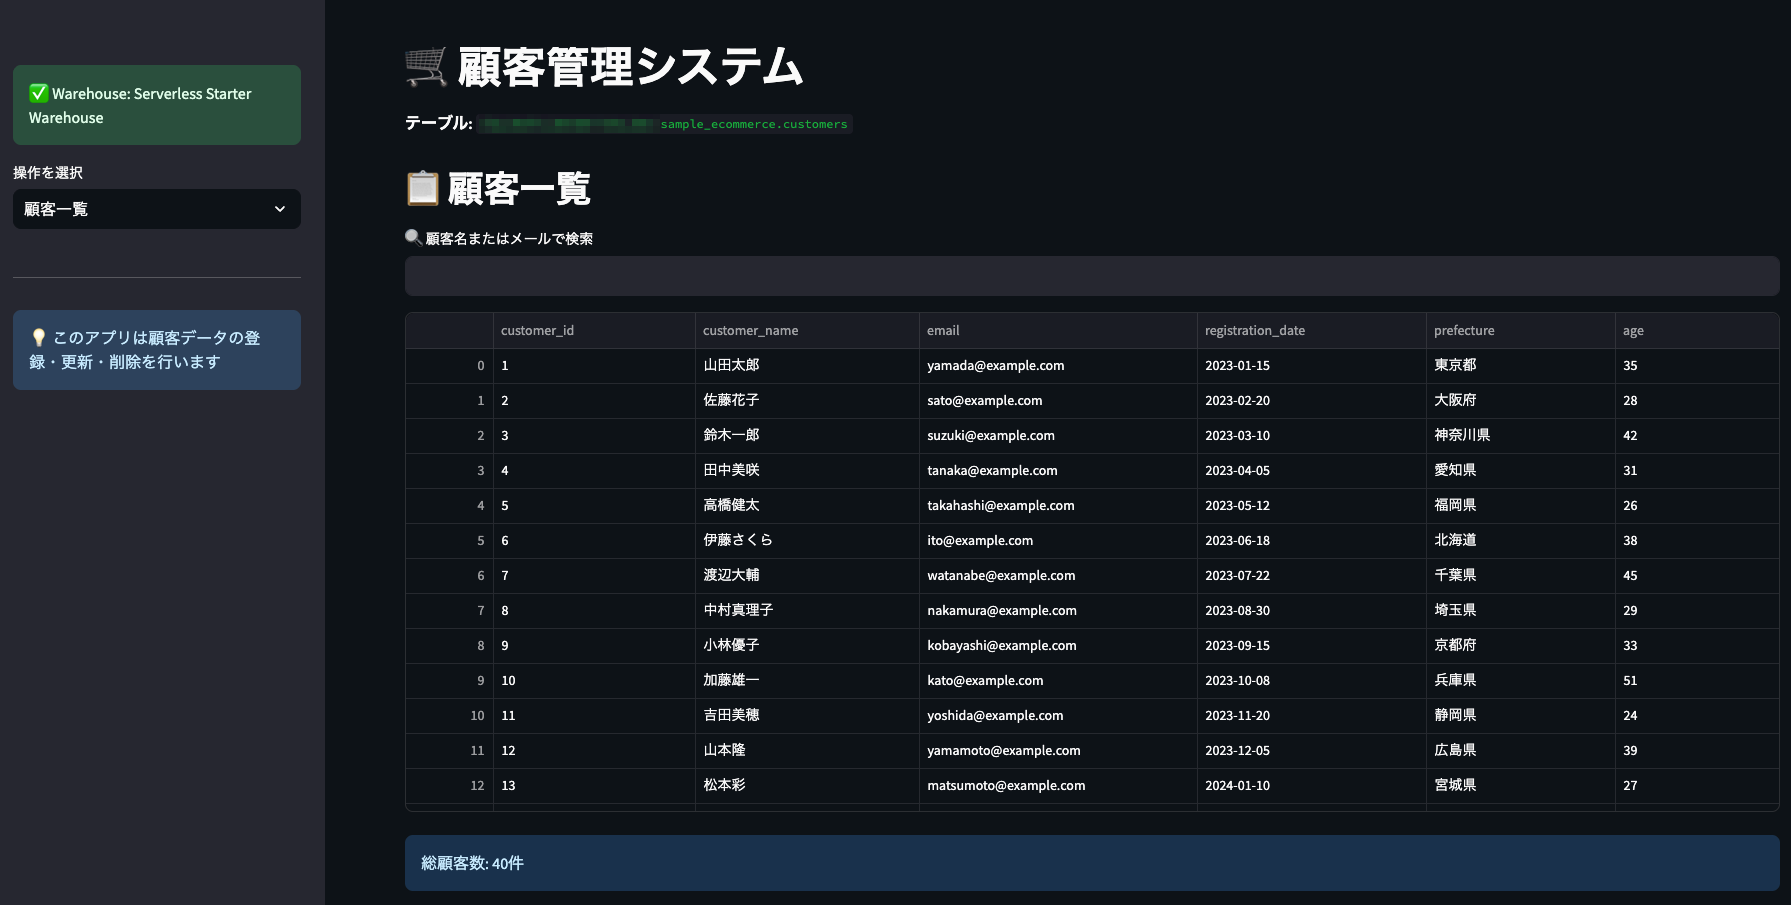Click the Warehouse: Serverless Starter Warehouse status text
The image size is (1791, 905).
coord(140,105)
